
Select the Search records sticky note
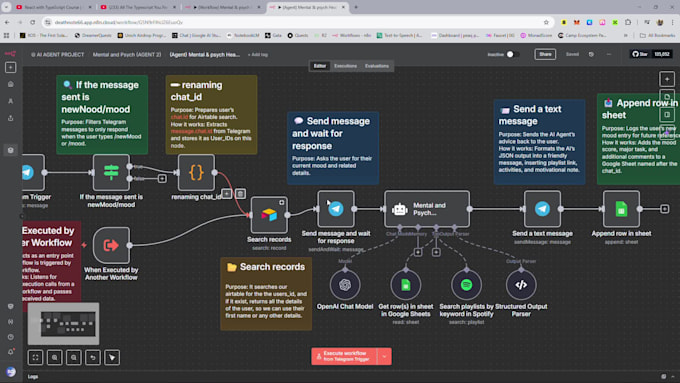pos(266,294)
